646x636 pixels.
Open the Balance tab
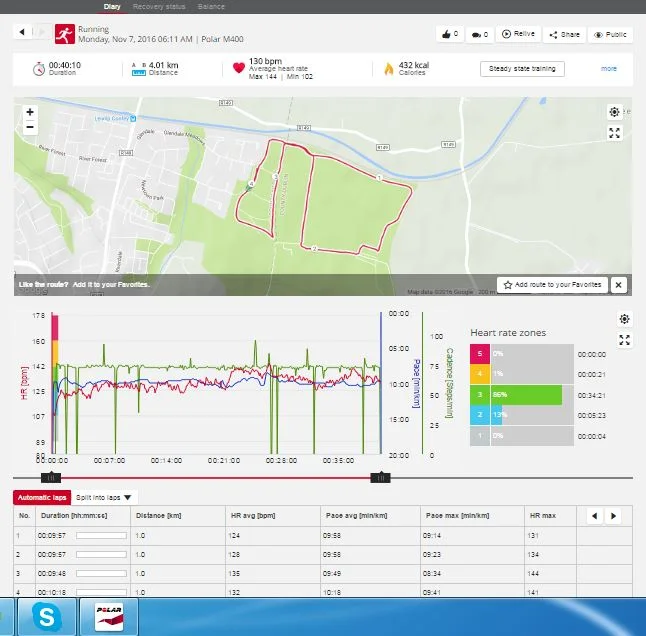tap(211, 7)
